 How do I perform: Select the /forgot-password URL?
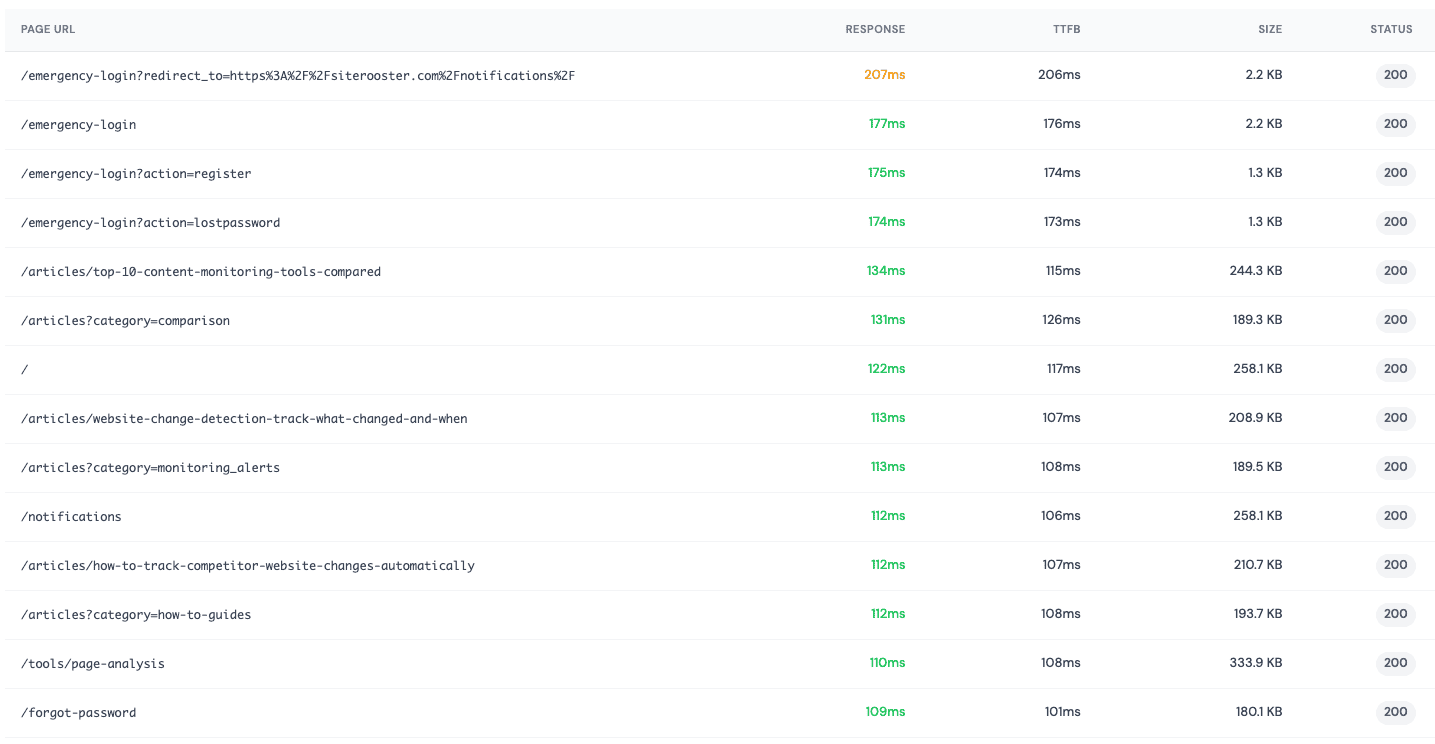[78, 713]
